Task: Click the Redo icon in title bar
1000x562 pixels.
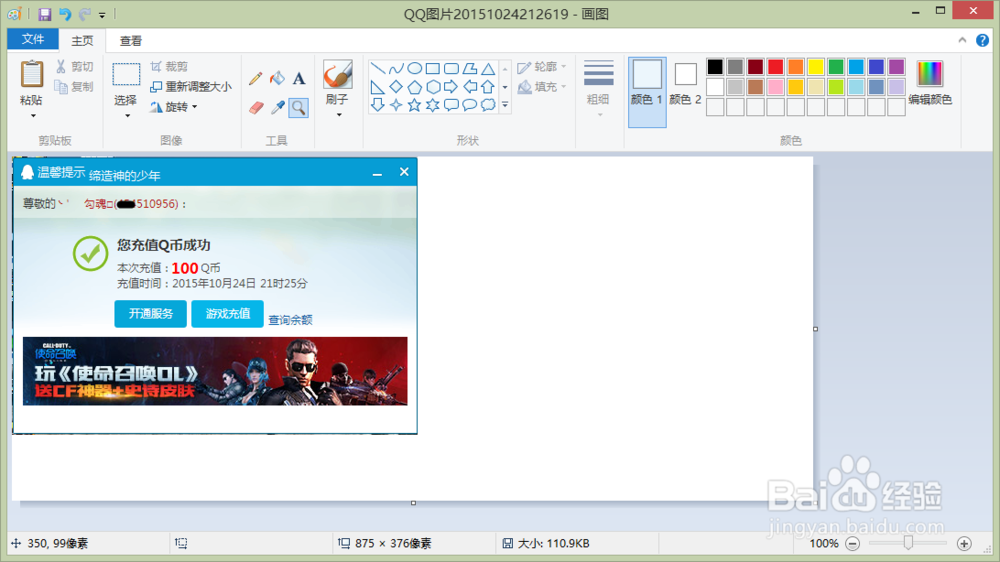Action: (x=84, y=14)
